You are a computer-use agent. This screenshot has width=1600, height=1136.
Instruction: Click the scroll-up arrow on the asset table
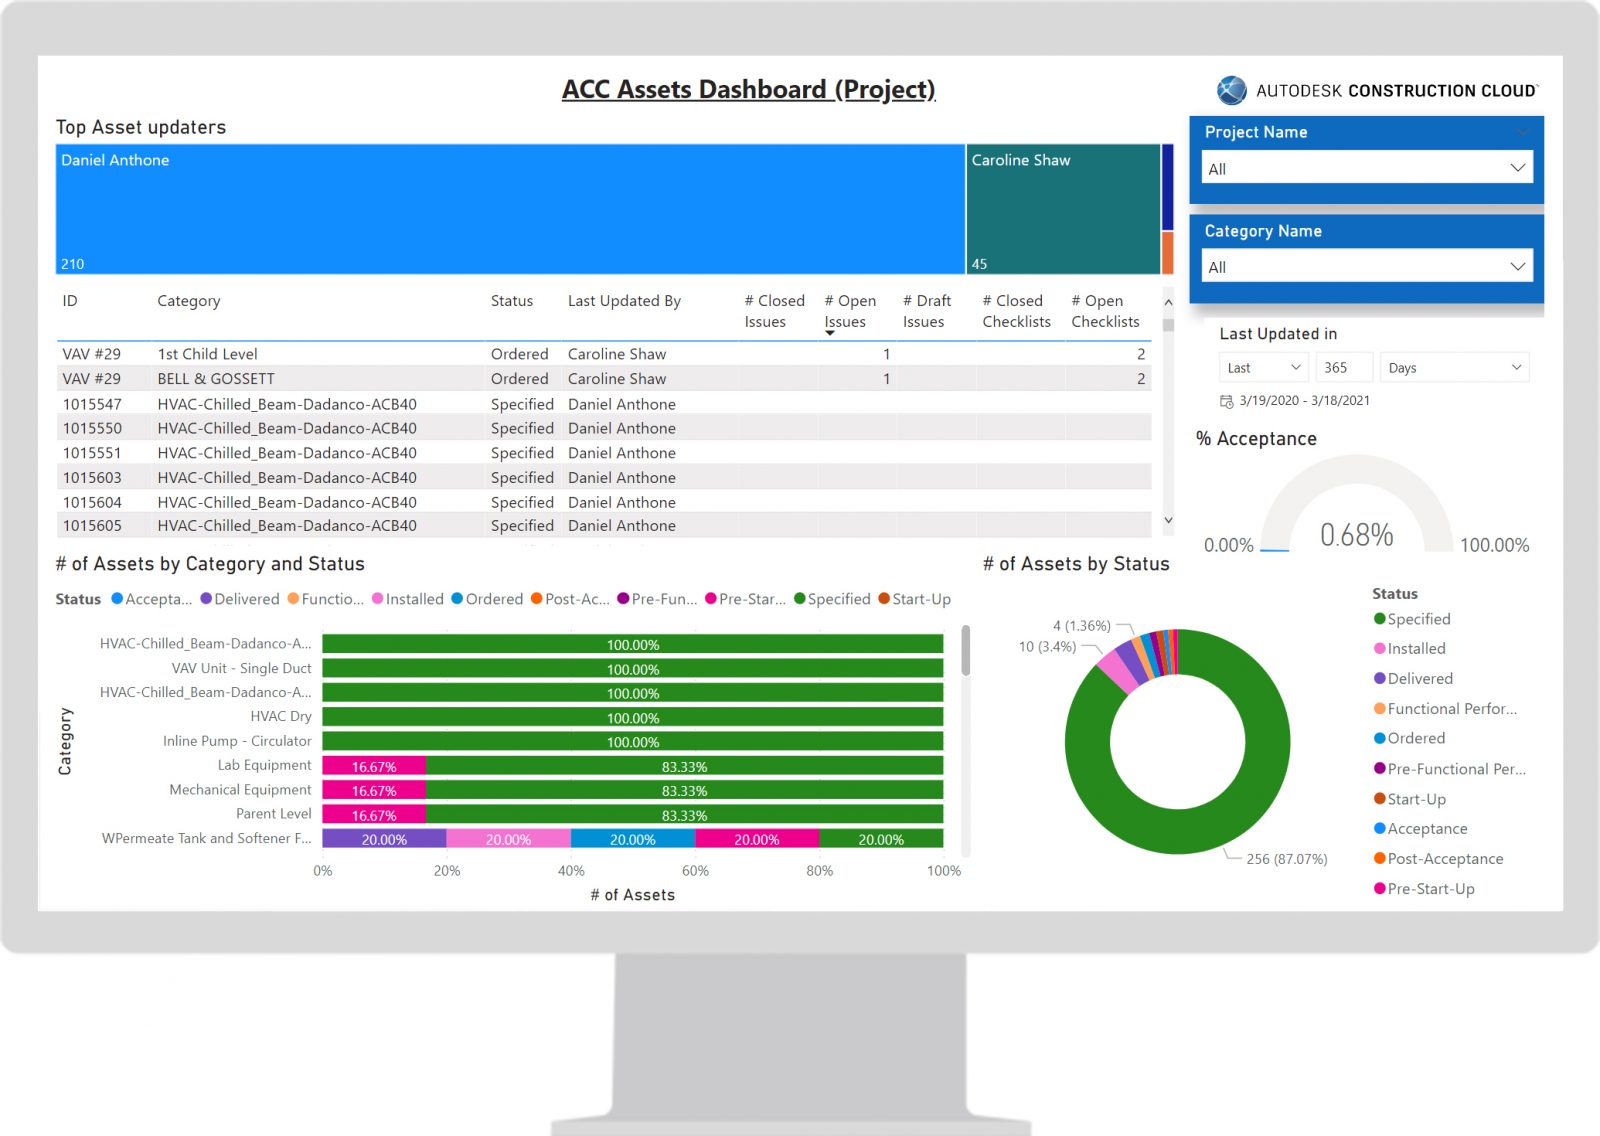pyautogui.click(x=1167, y=303)
